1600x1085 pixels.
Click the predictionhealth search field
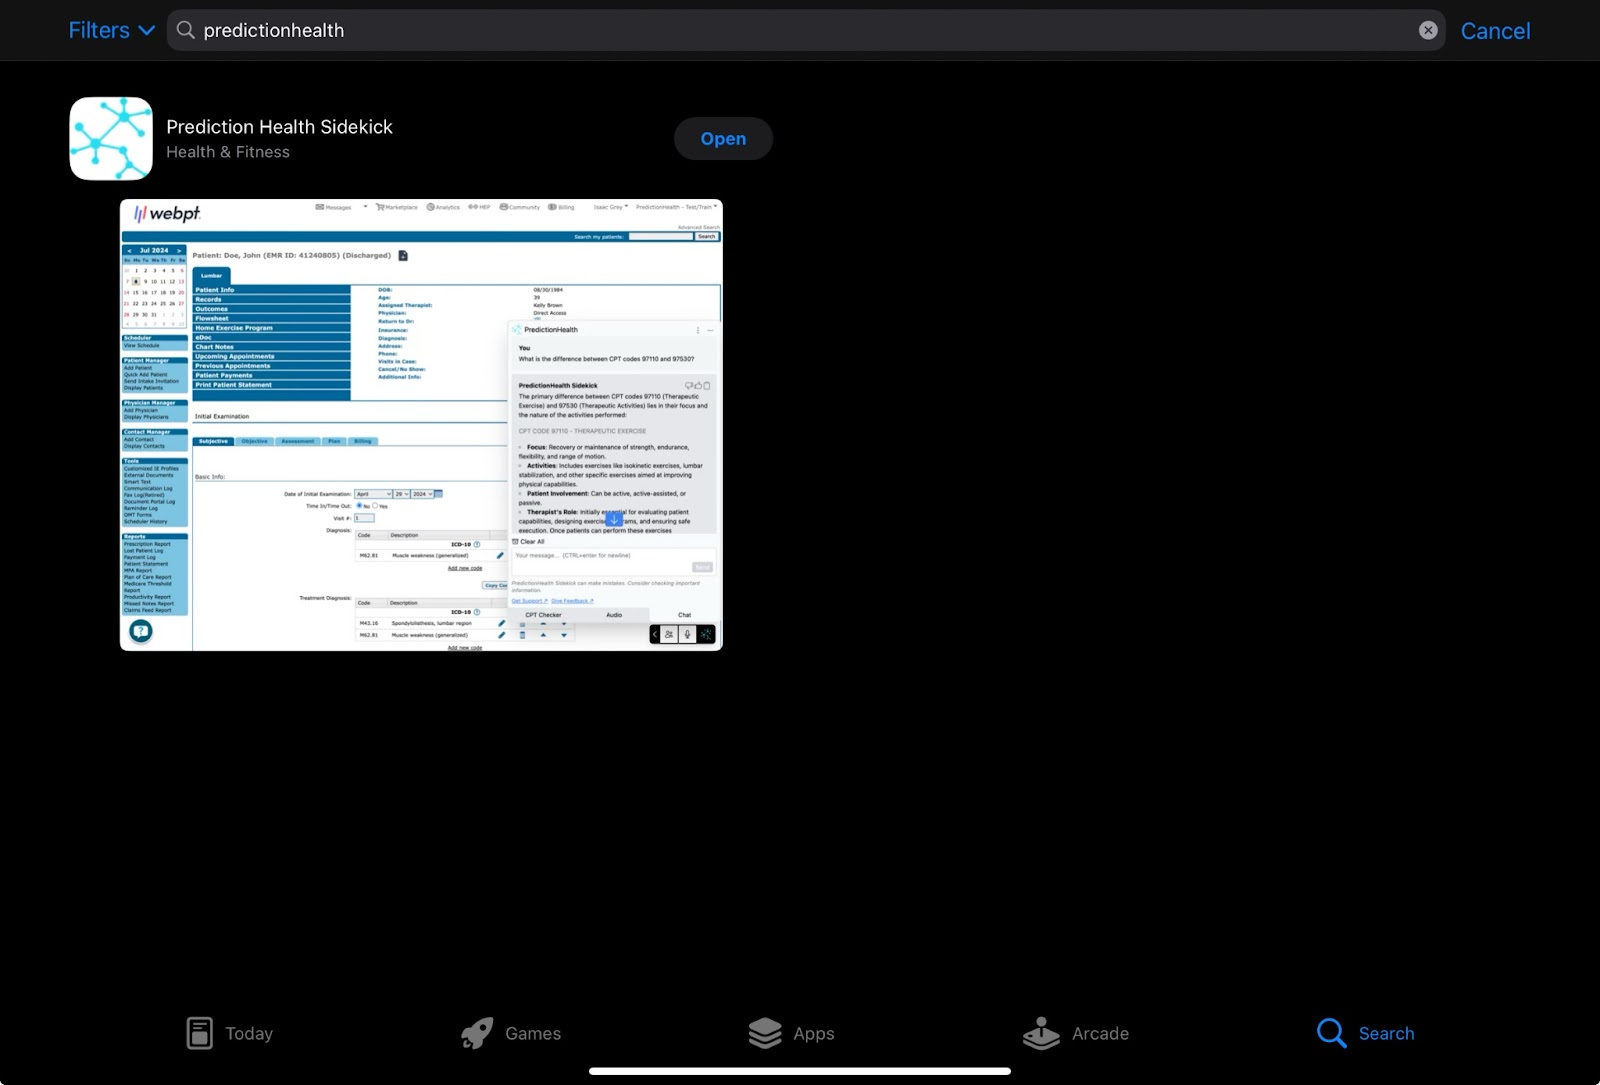pos(806,30)
